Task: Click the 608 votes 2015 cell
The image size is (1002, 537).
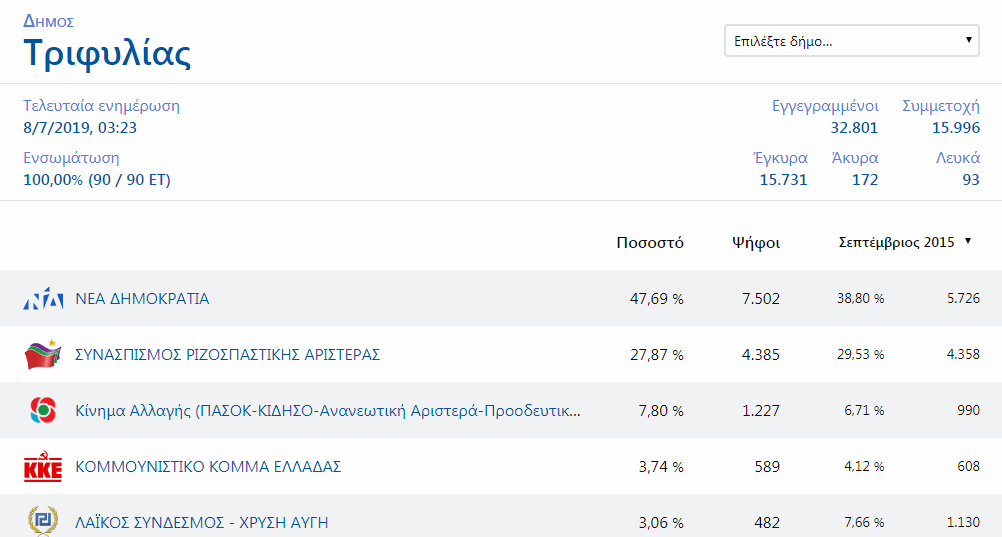Action: pyautogui.click(x=968, y=467)
